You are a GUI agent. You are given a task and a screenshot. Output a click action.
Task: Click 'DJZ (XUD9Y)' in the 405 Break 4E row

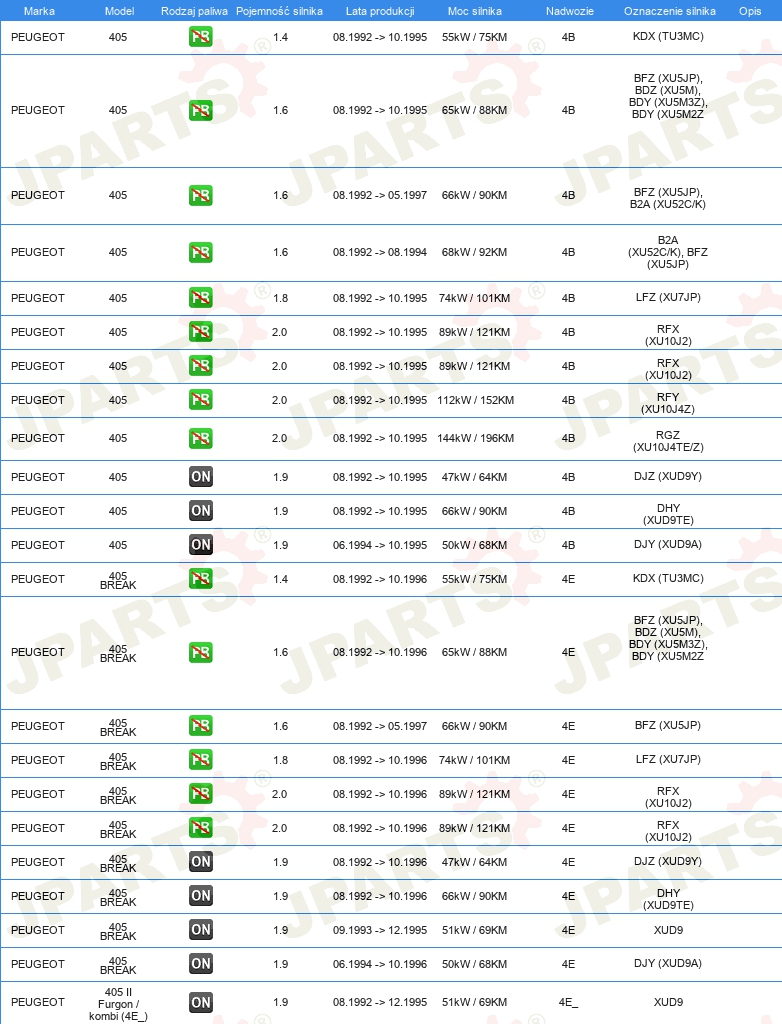[x=668, y=861]
